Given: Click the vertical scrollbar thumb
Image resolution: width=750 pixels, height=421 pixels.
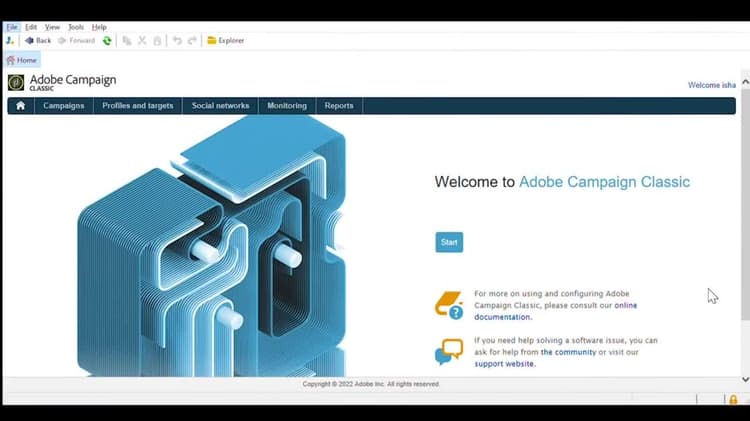Looking at the screenshot, I should [x=745, y=203].
